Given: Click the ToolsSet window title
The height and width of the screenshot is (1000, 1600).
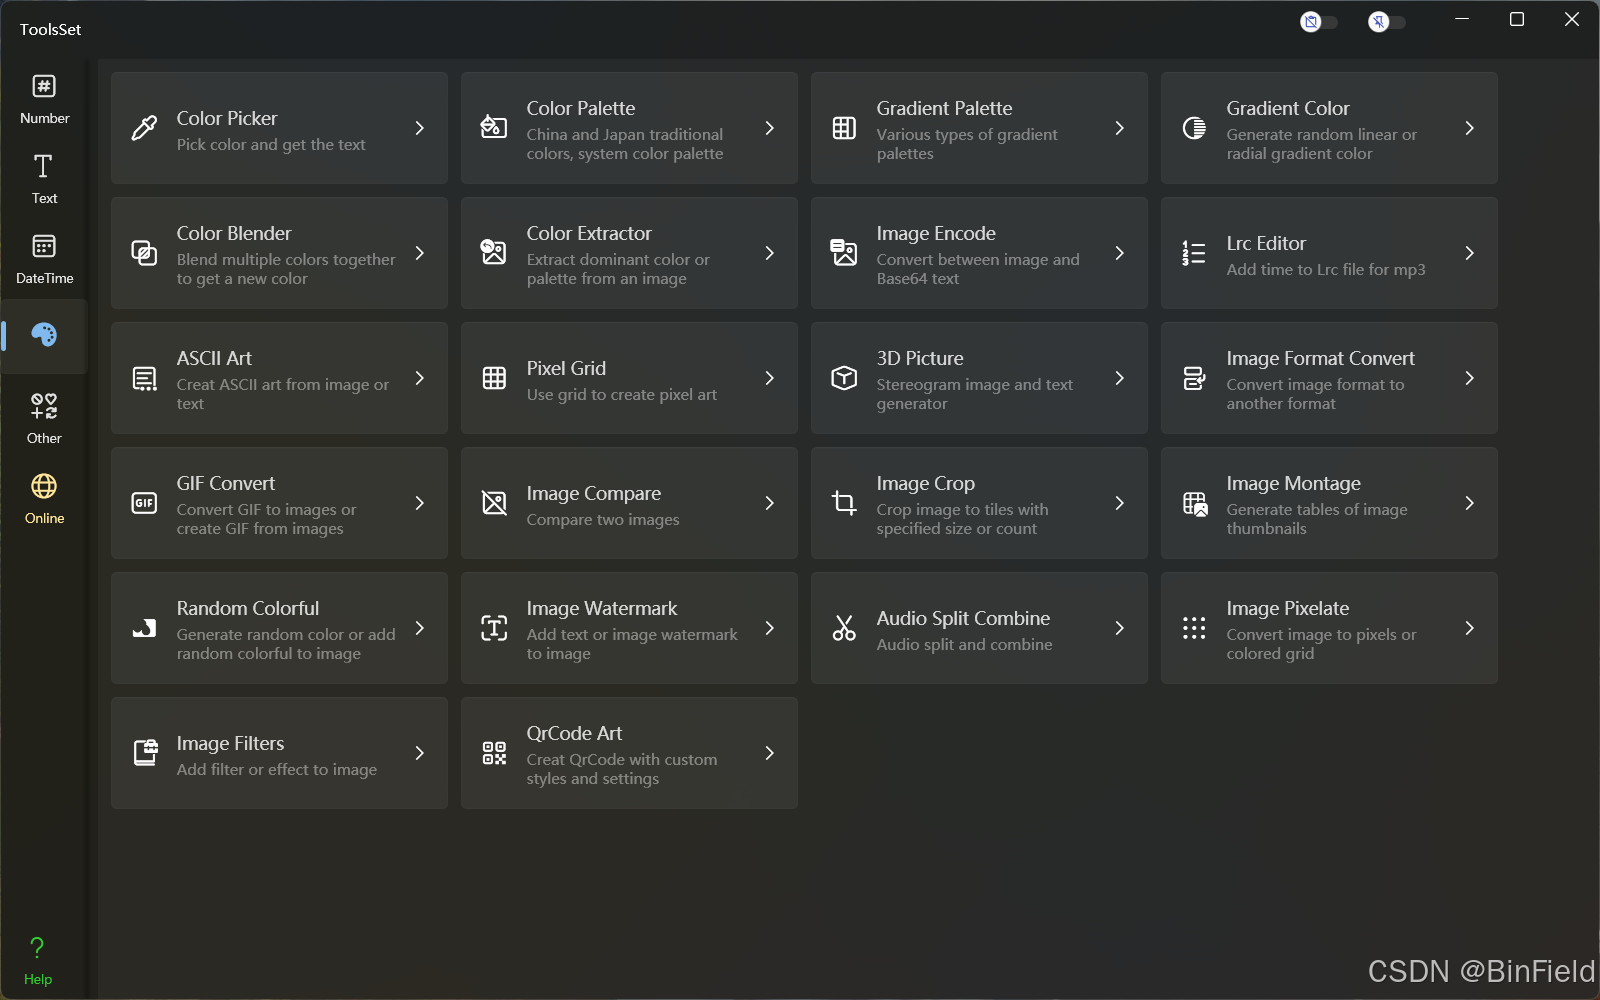Looking at the screenshot, I should pos(50,29).
